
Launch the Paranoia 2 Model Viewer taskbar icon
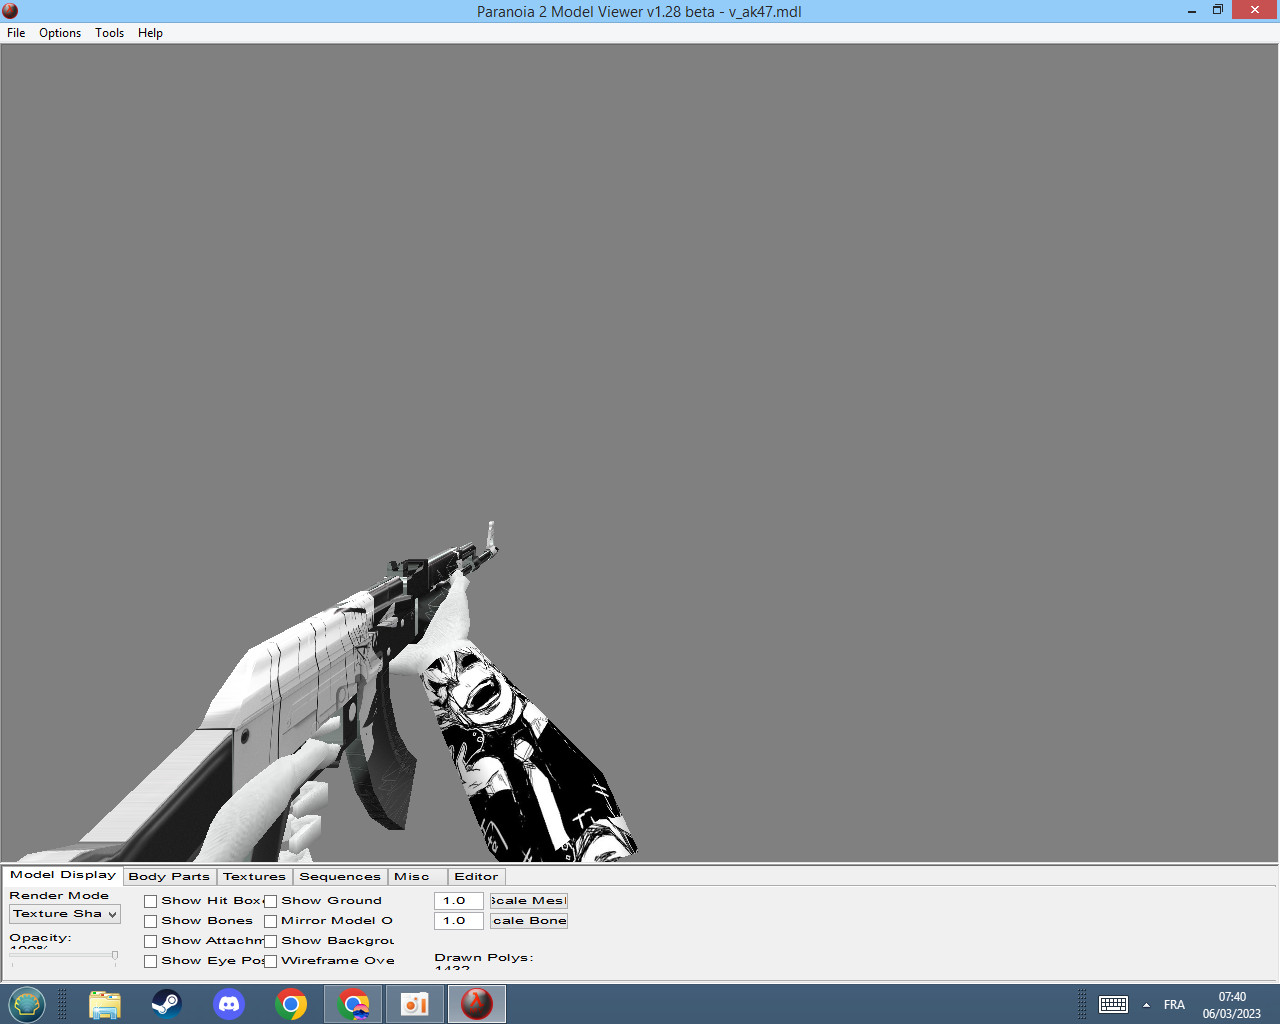coord(476,1003)
